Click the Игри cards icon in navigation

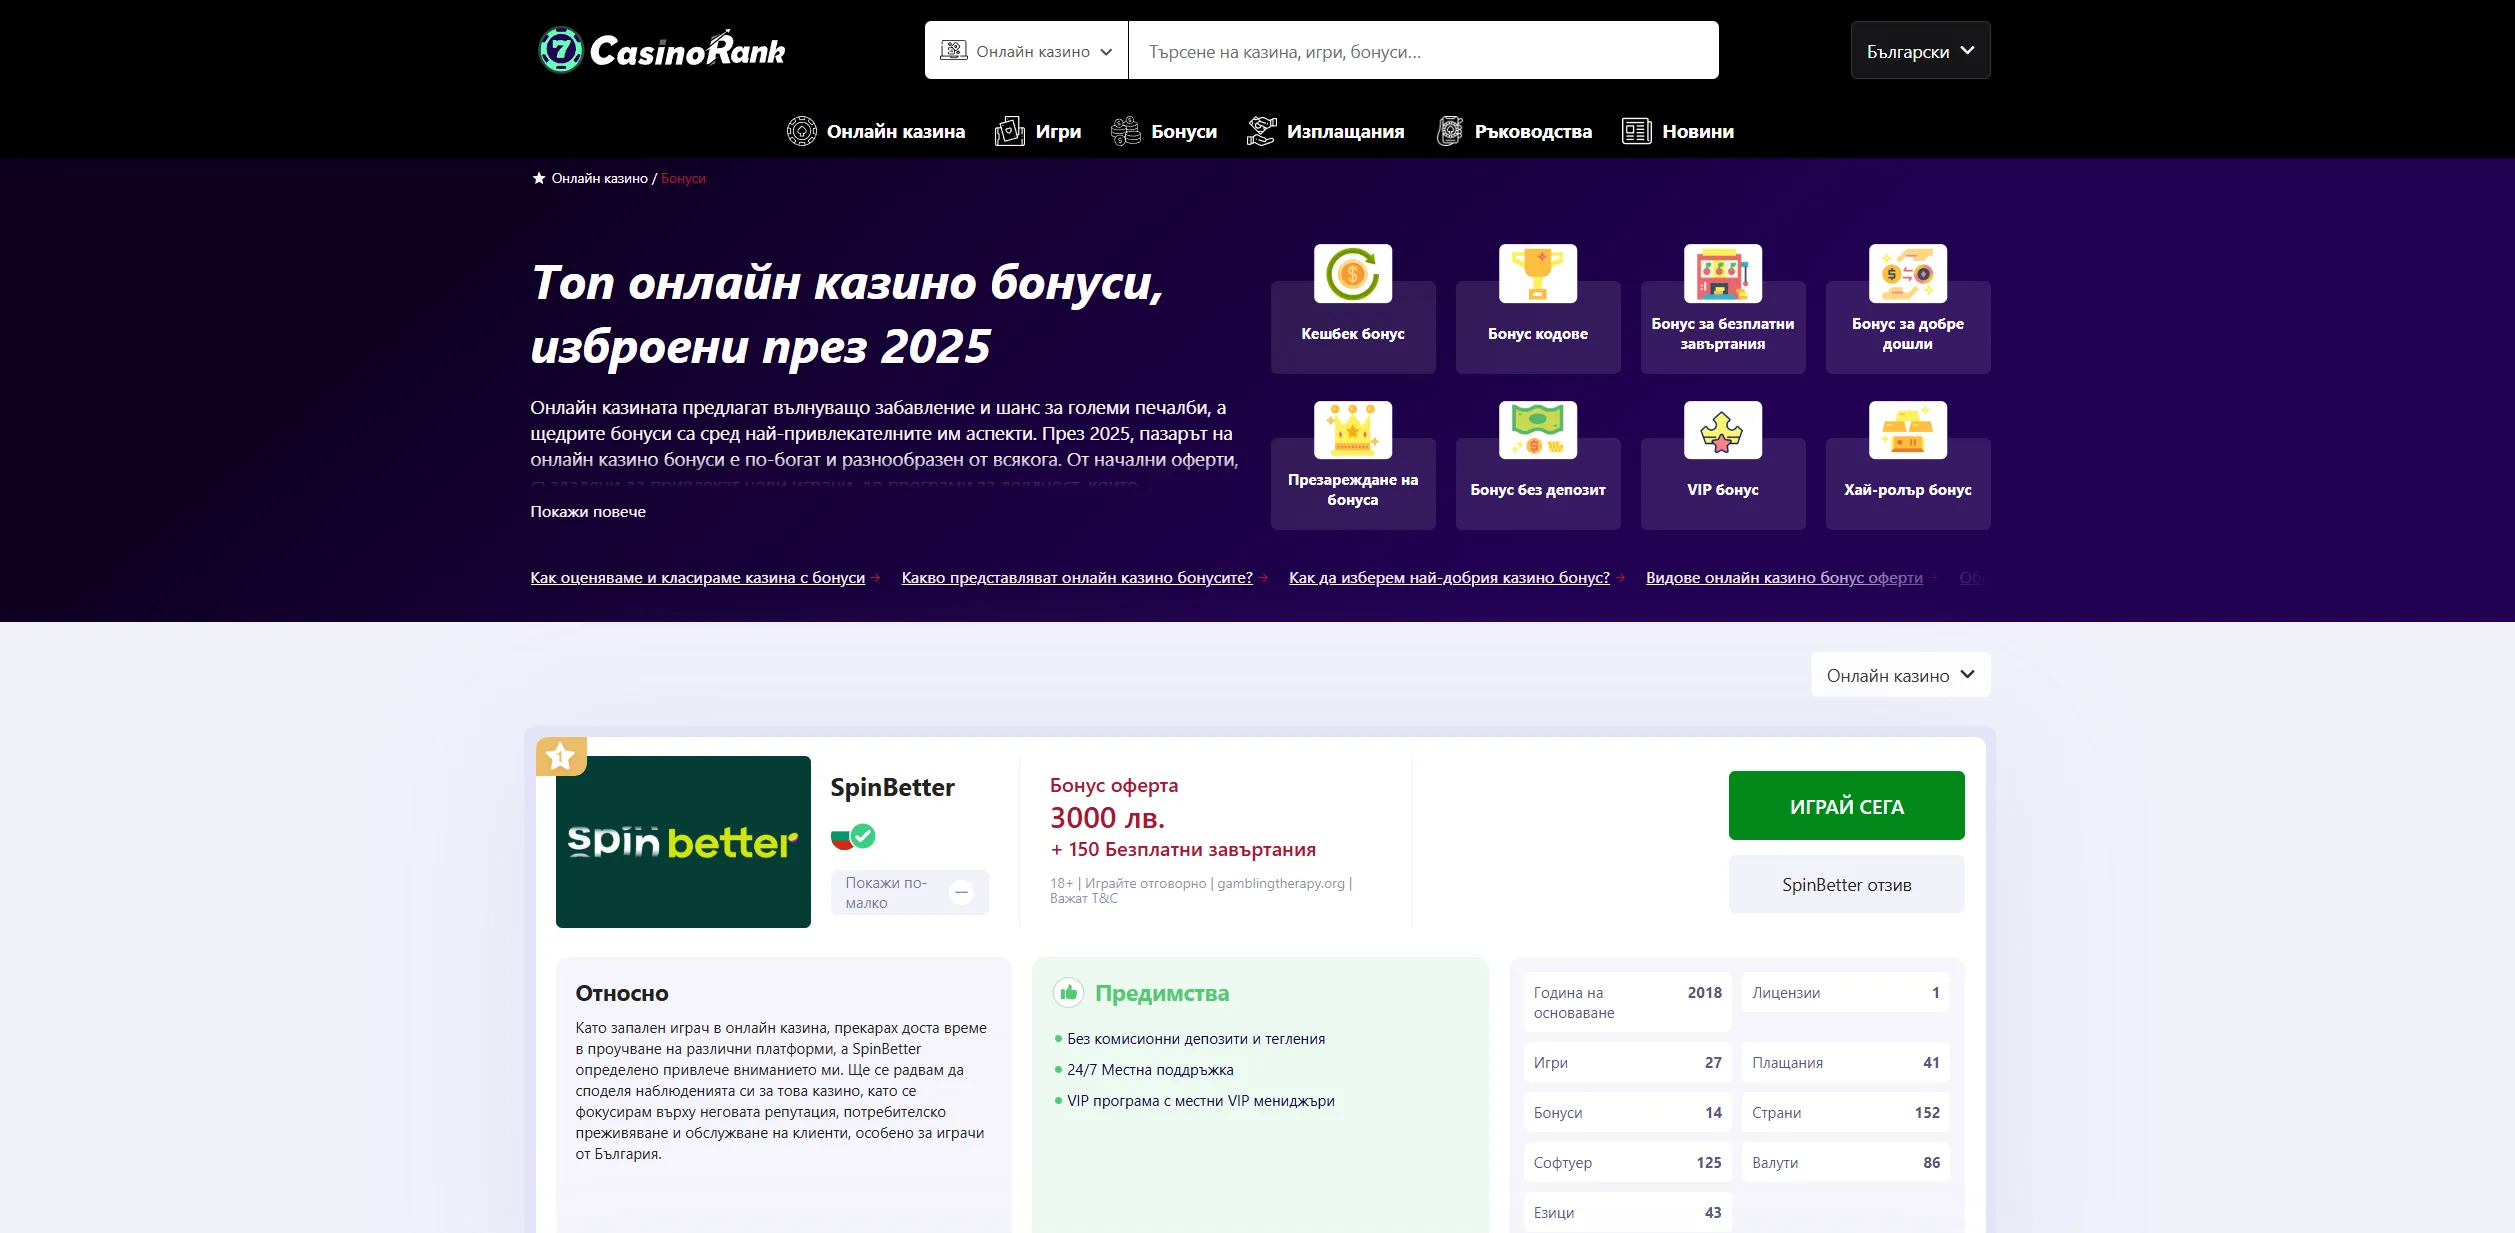tap(1009, 131)
